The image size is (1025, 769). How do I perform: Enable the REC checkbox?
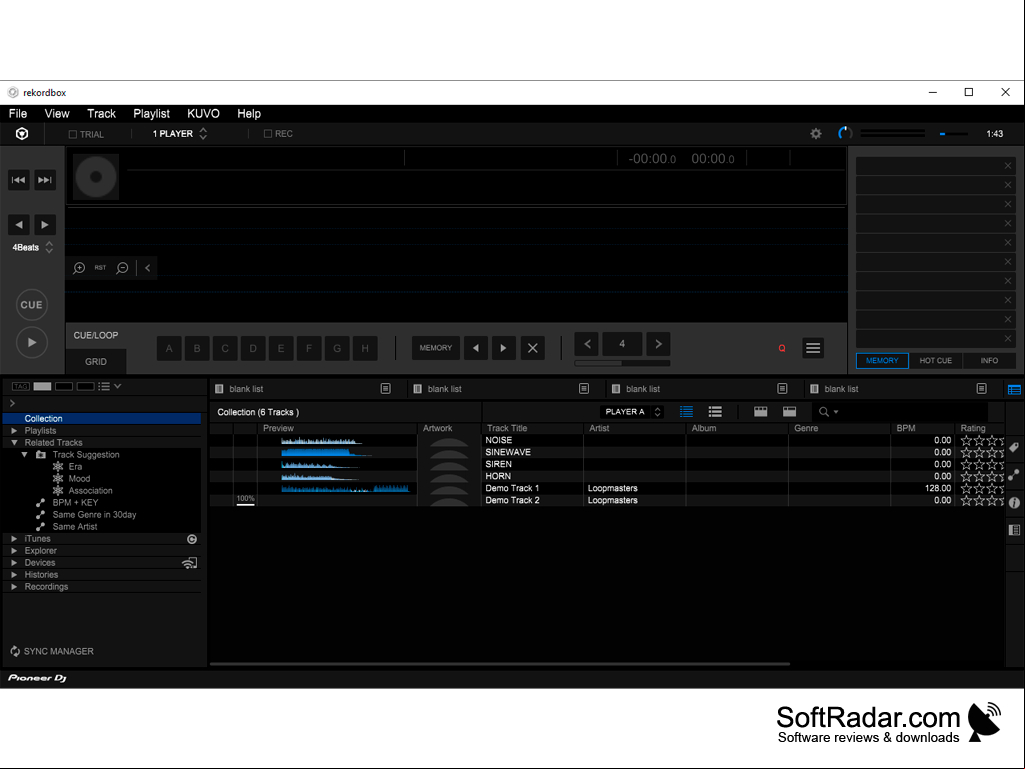click(267, 134)
